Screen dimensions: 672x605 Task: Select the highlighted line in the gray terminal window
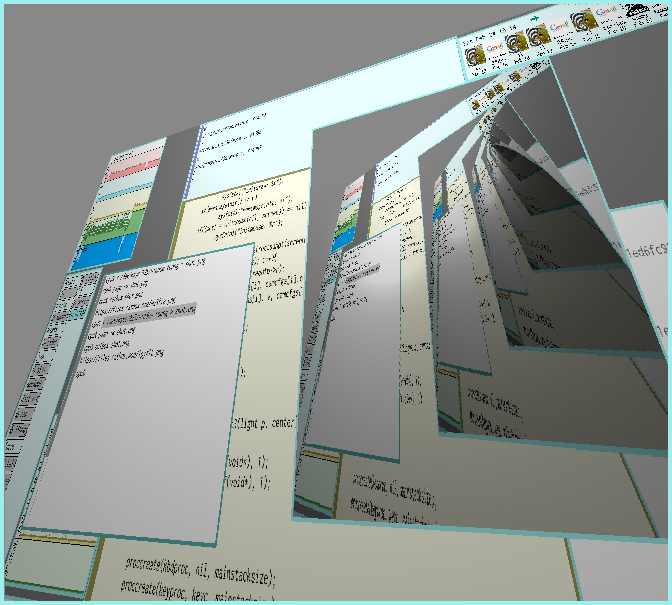[x=148, y=312]
